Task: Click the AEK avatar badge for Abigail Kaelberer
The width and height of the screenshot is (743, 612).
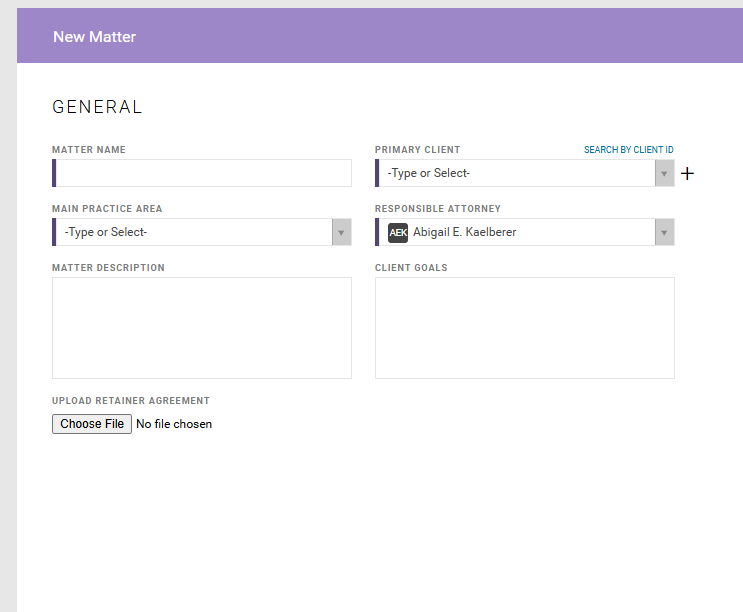Action: tap(398, 232)
